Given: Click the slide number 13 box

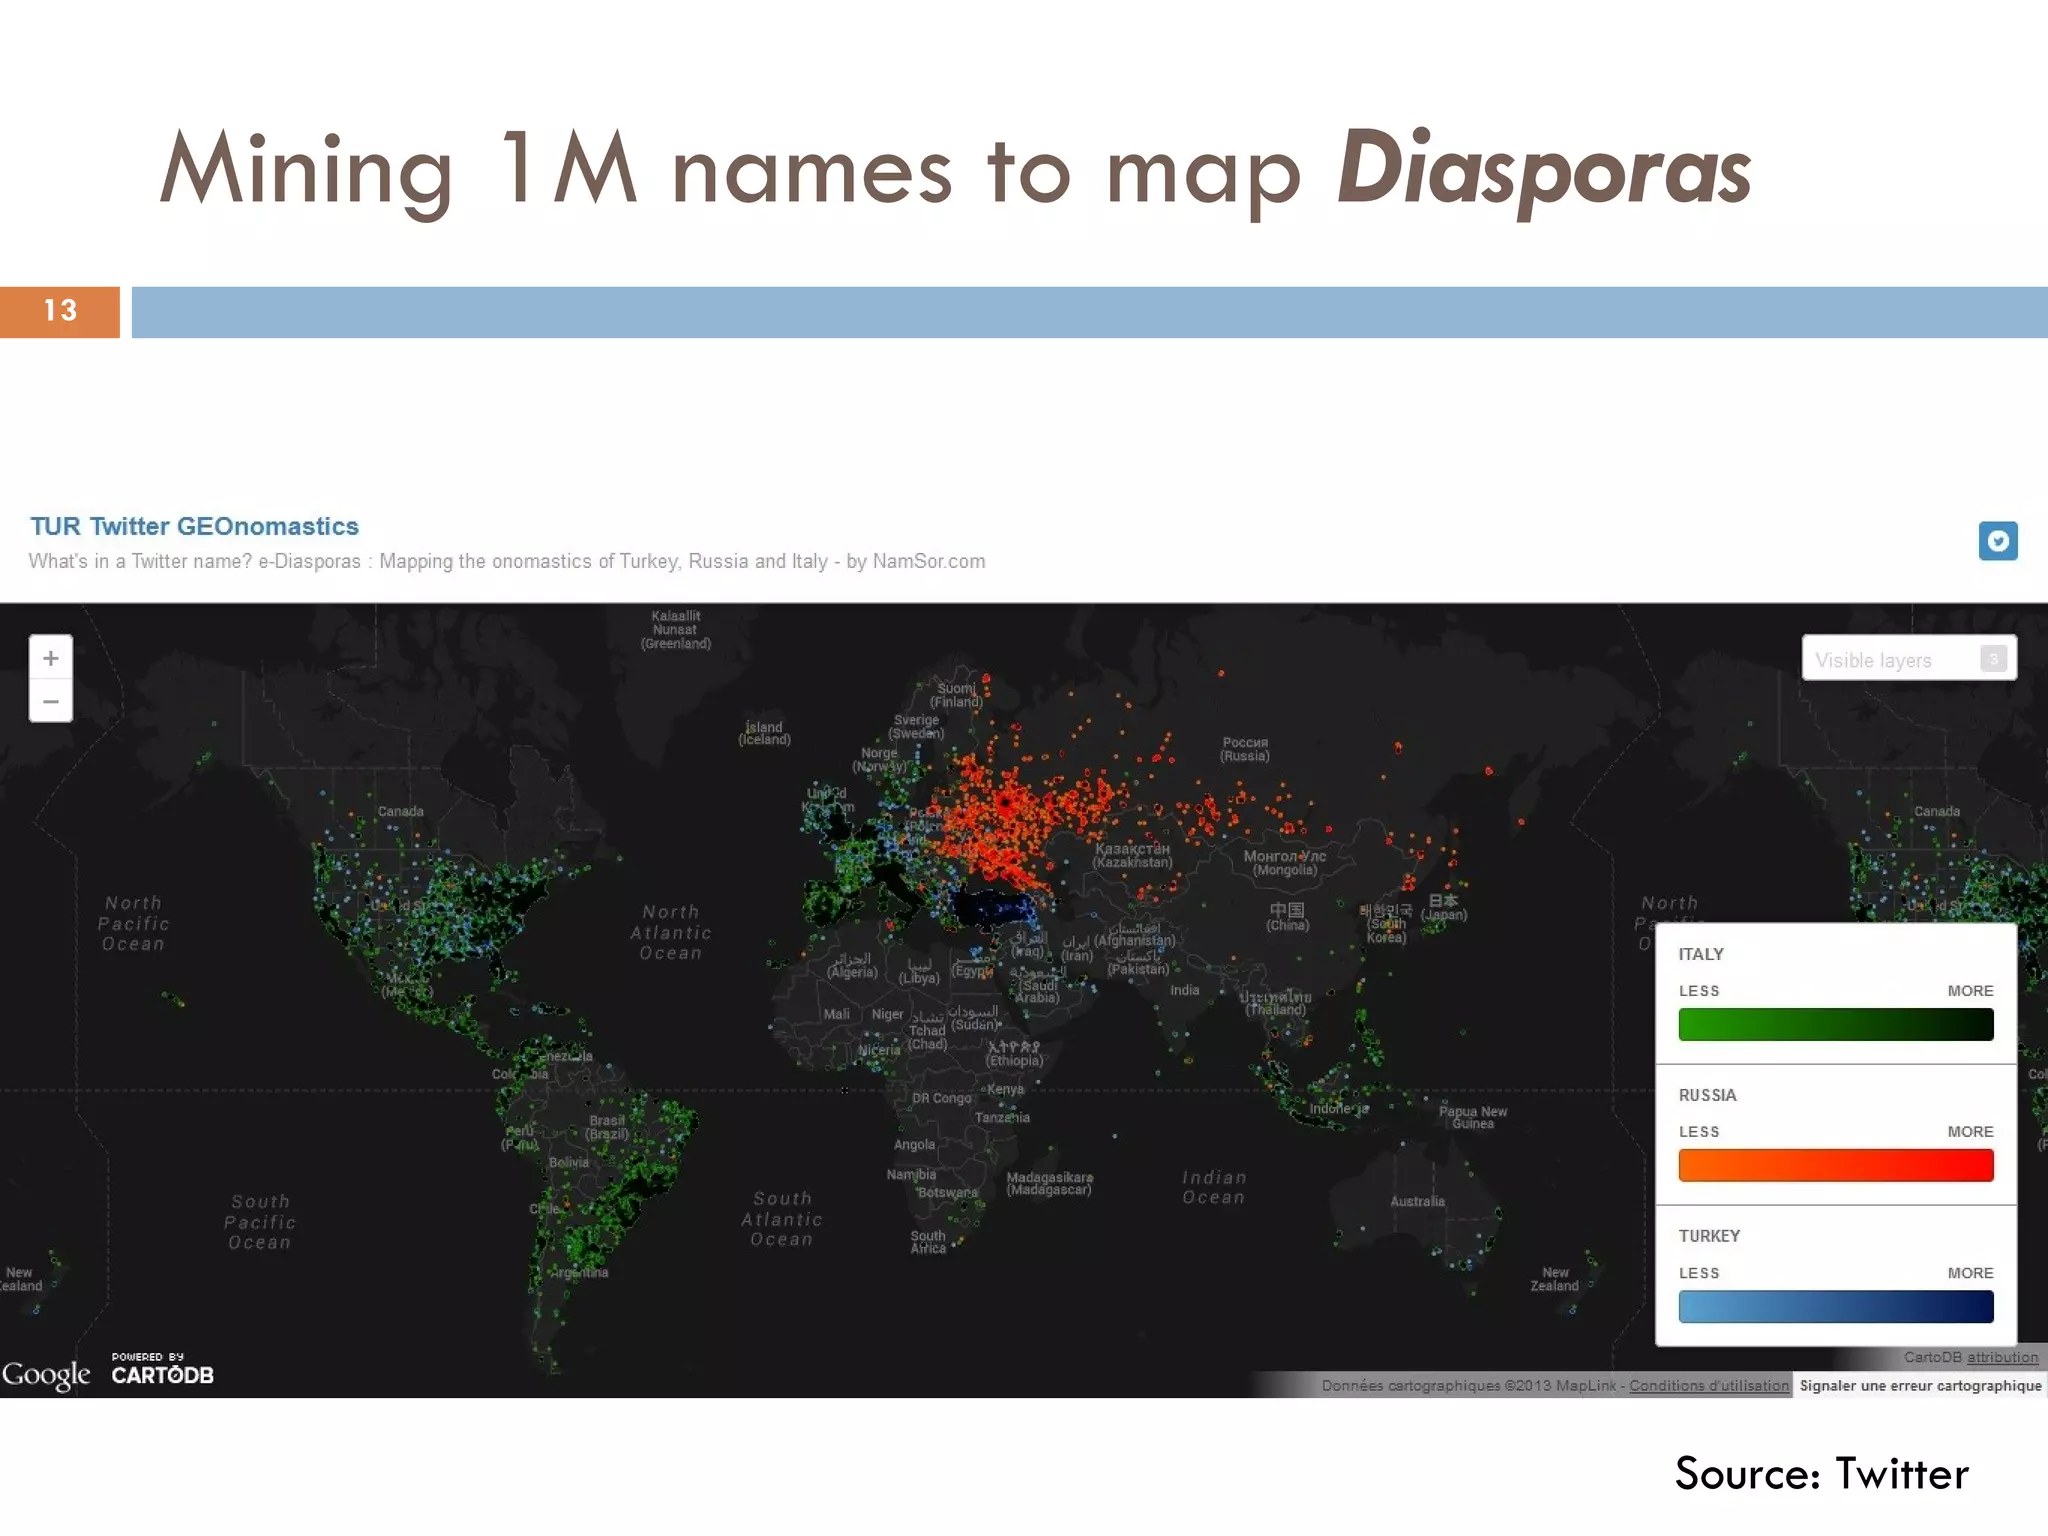Looking at the screenshot, I should (60, 311).
